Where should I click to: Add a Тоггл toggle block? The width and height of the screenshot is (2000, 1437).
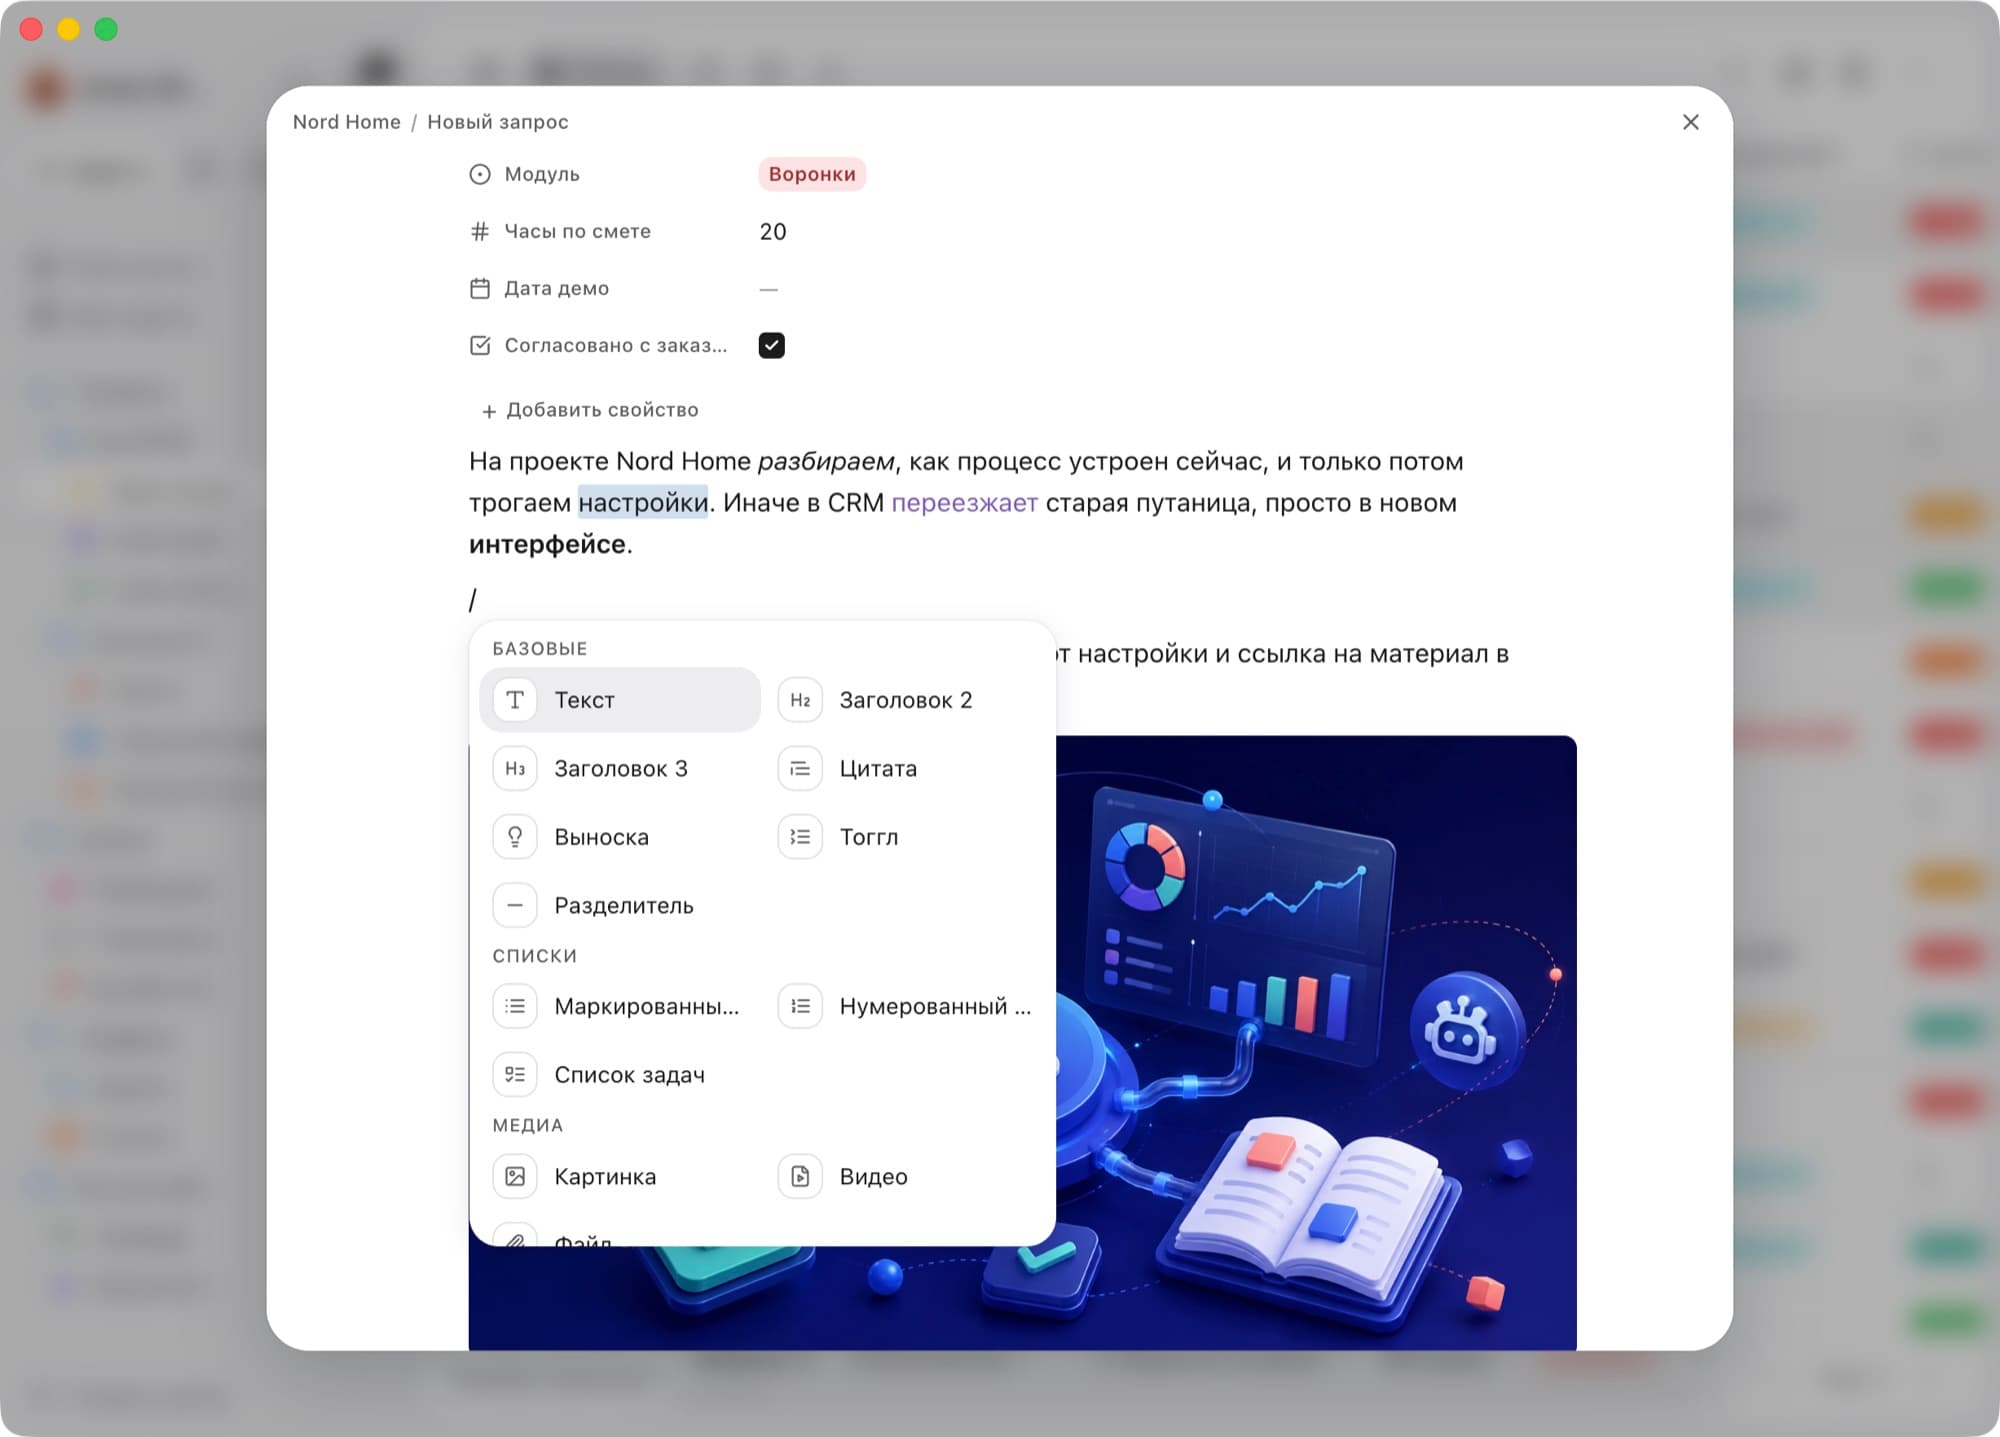(905, 837)
